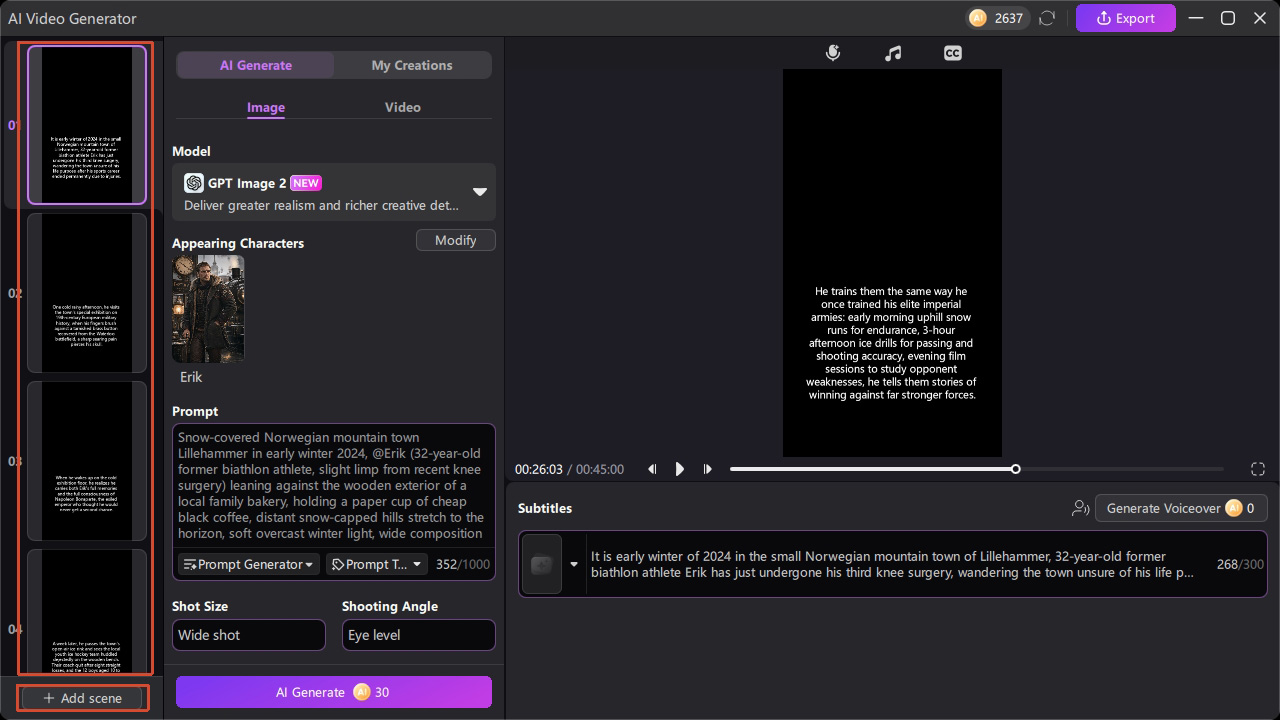Maximize the AI Video Generator window
The height and width of the screenshot is (720, 1280).
[x=1228, y=18]
